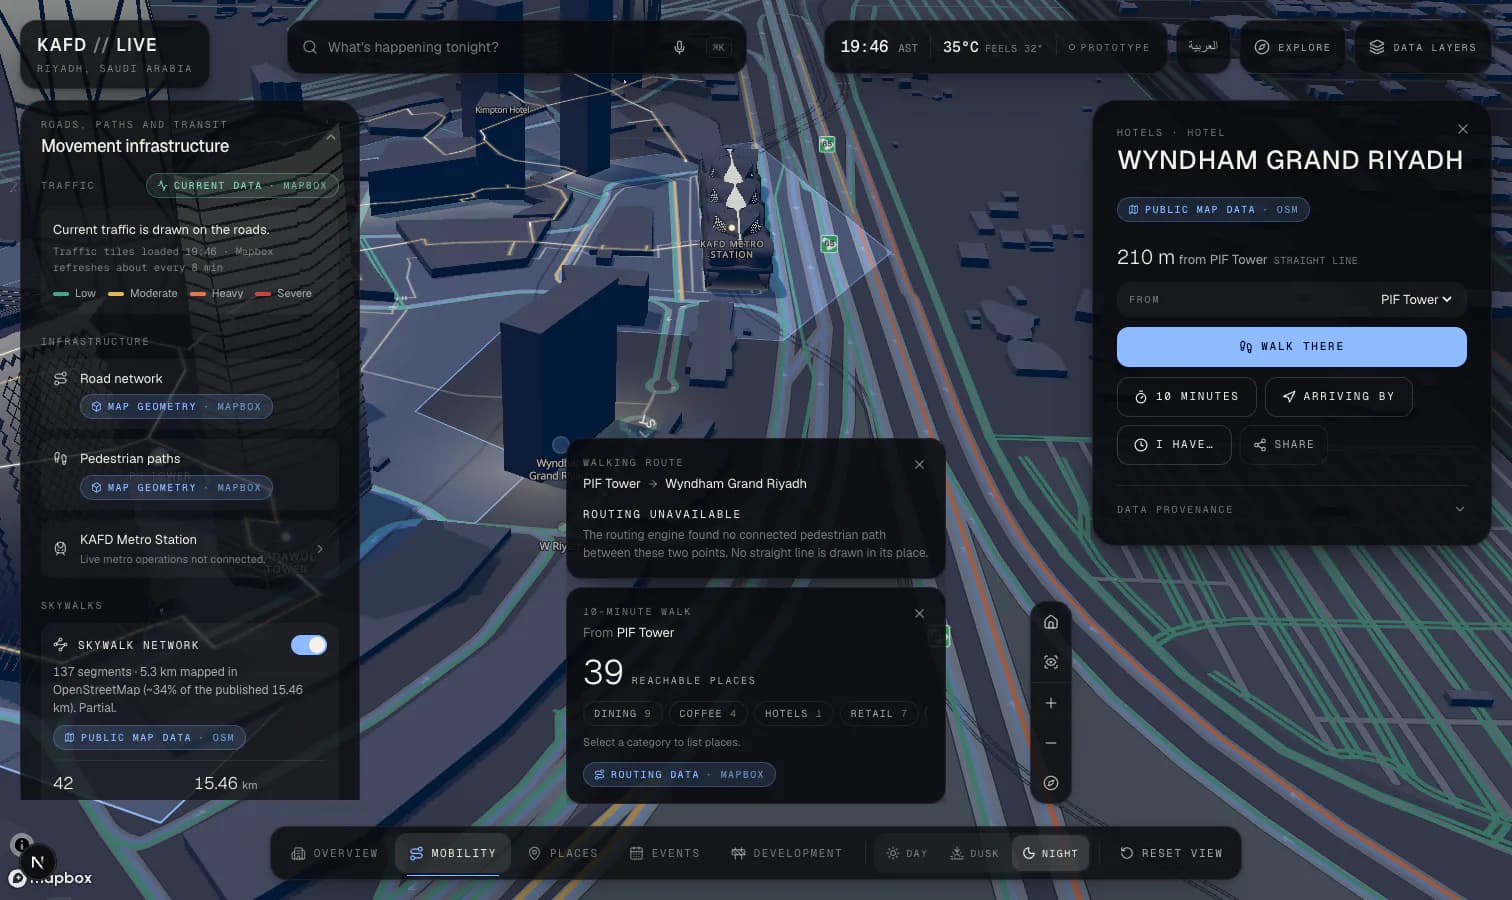Viewport: 1512px width, 900px height.
Task: Click the Explore compass button
Action: pyautogui.click(x=1292, y=47)
